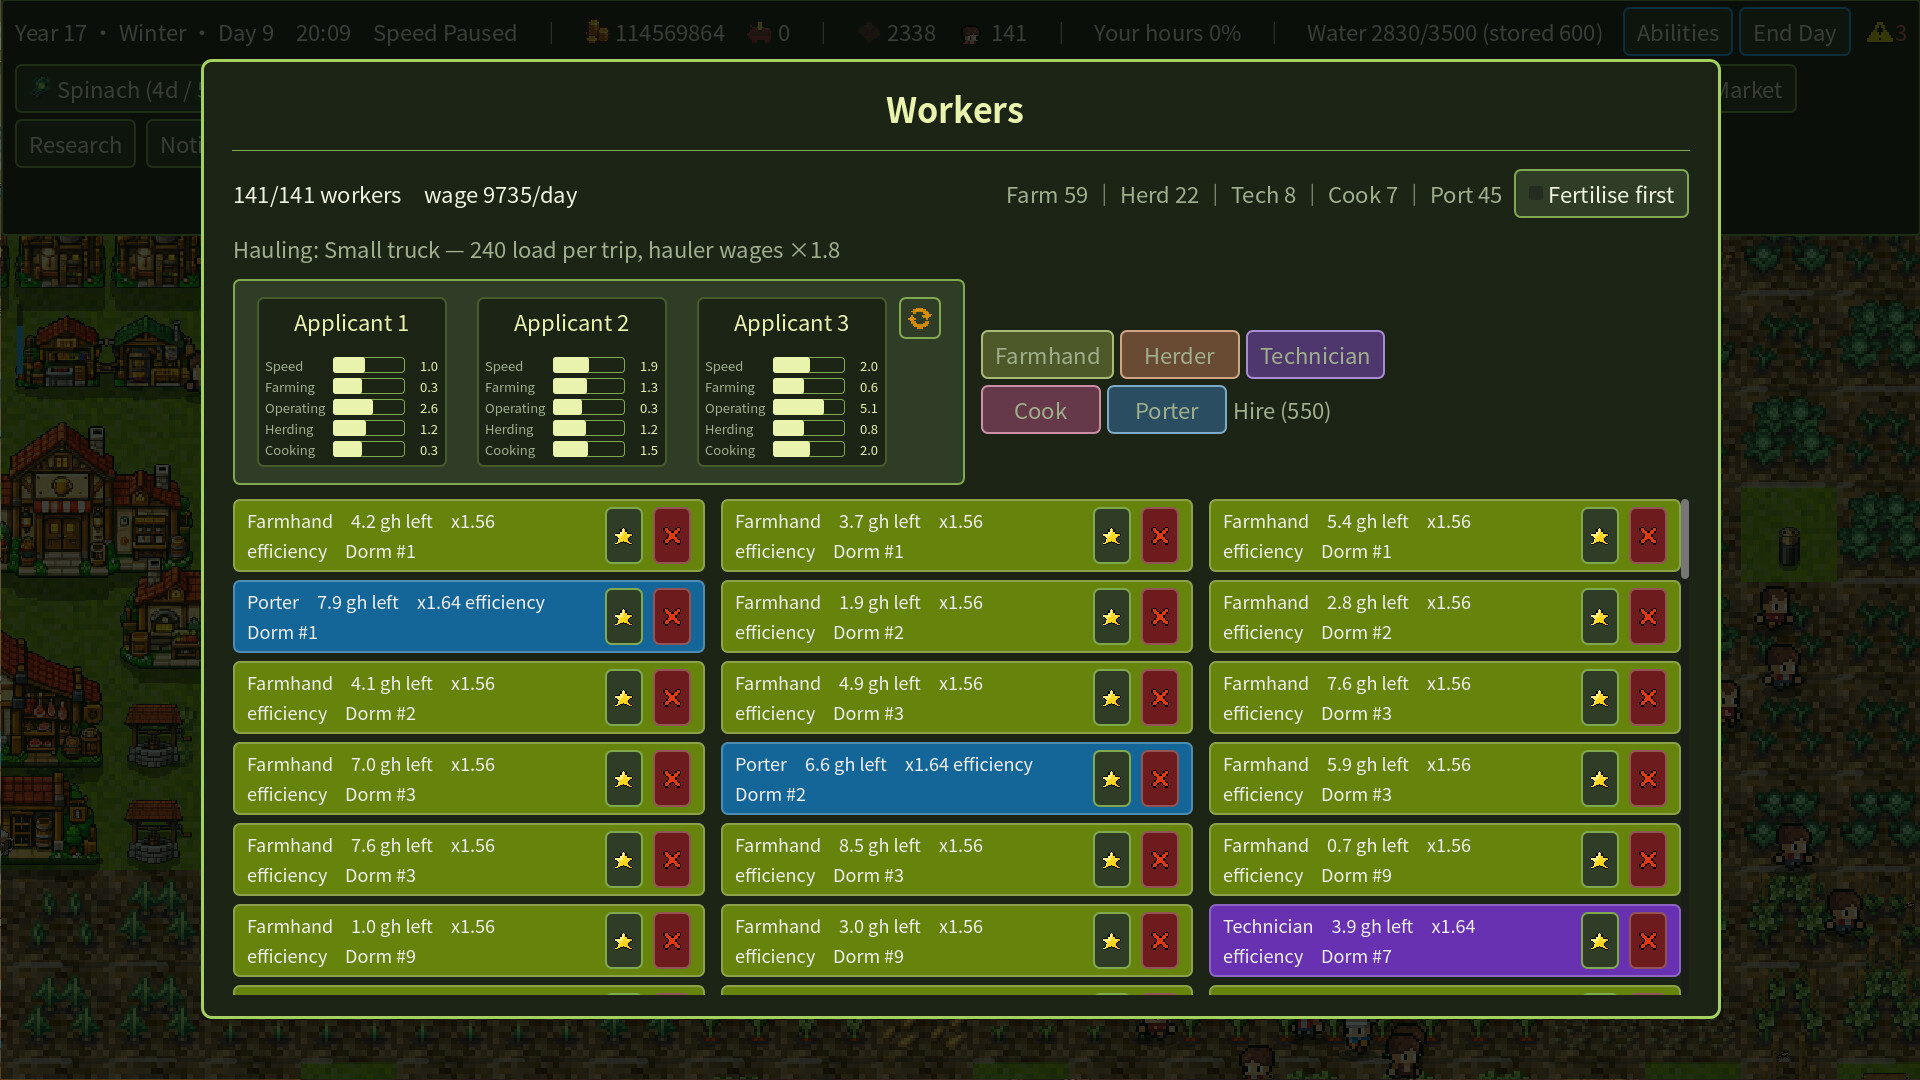1920x1080 pixels.
Task: Click the End Day button
Action: pos(1794,32)
